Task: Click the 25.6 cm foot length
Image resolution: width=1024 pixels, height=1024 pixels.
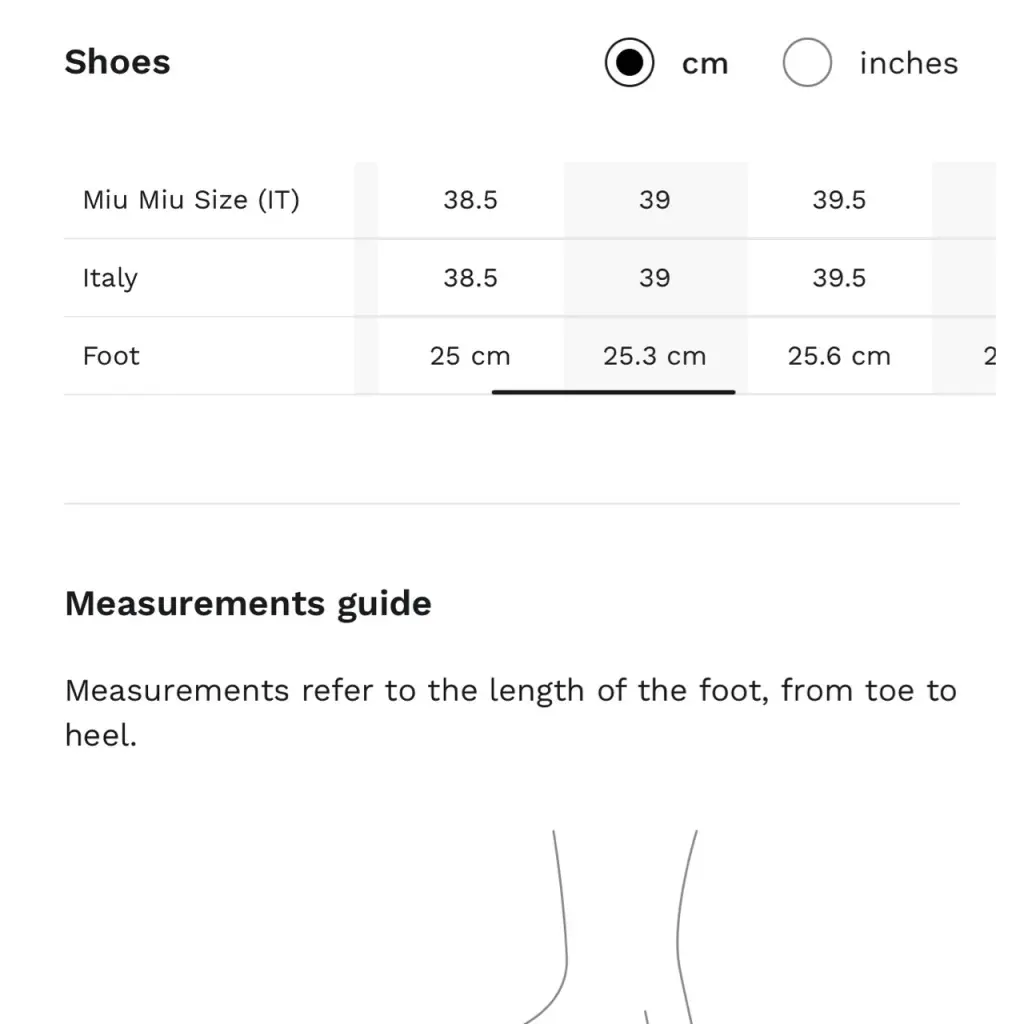Action: 838,356
